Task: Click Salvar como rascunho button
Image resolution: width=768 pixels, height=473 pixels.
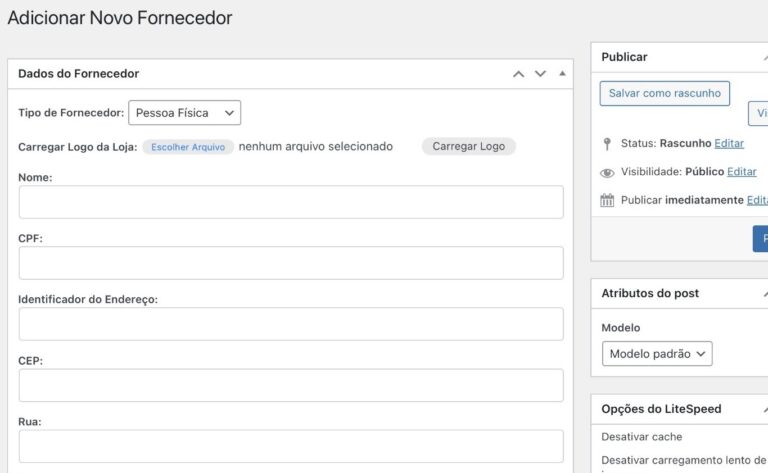Action: click(665, 93)
